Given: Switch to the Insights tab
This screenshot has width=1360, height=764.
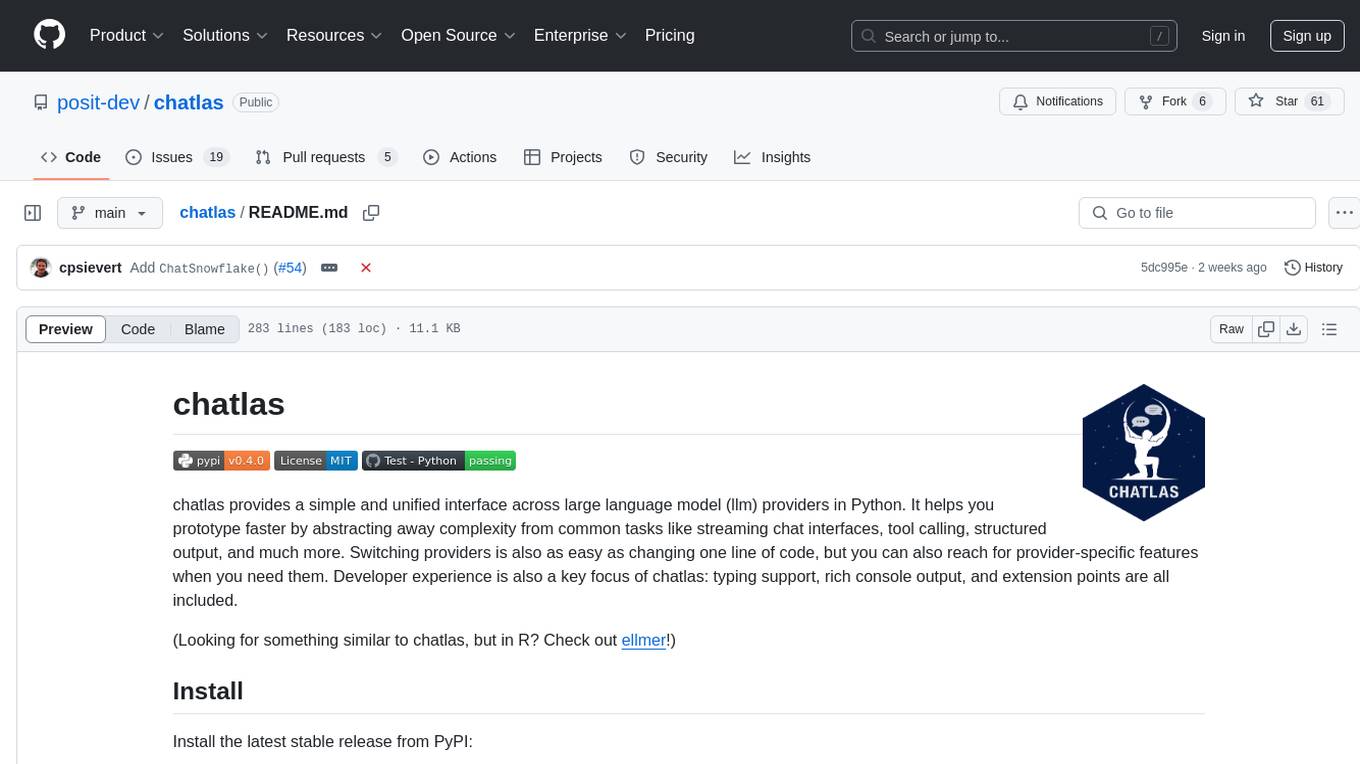Looking at the screenshot, I should coord(772,157).
